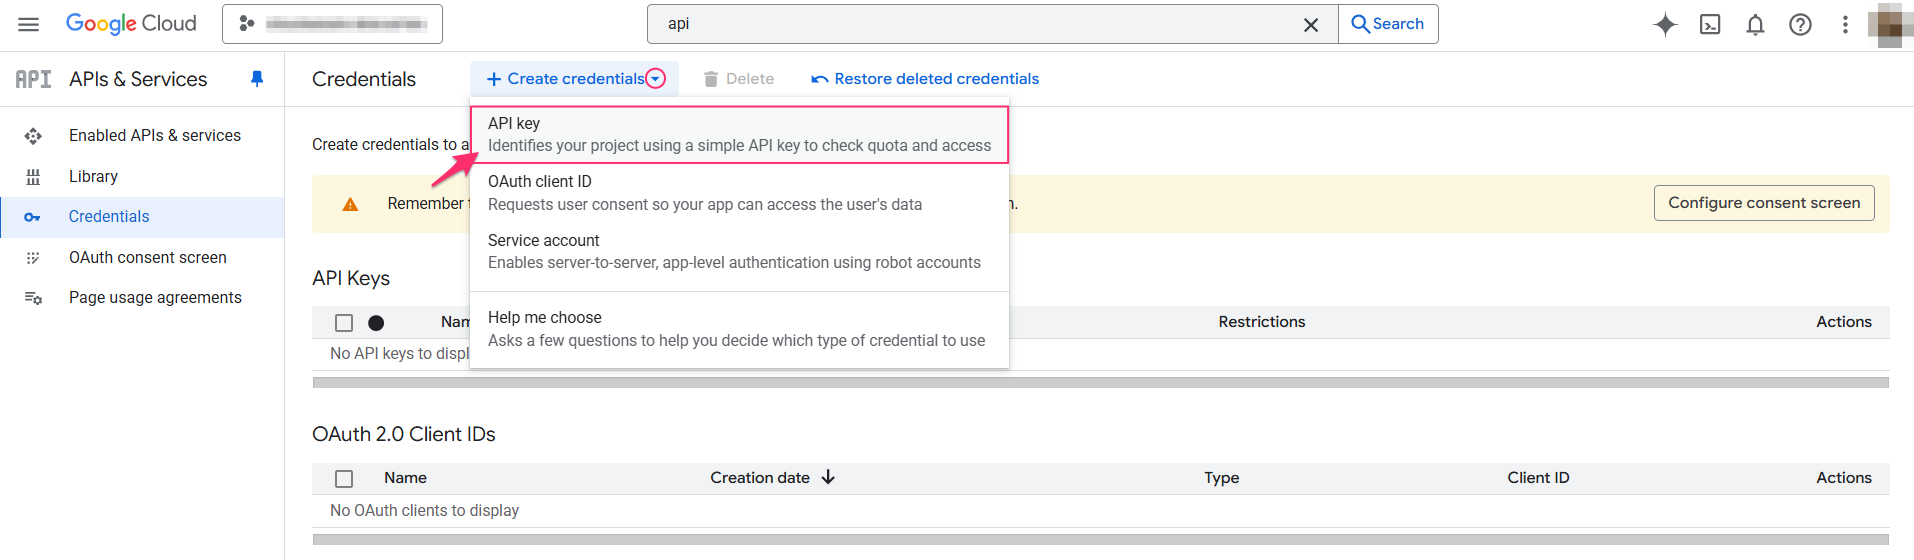
Task: Unpin APIs & Services with pin icon
Action: 257,79
